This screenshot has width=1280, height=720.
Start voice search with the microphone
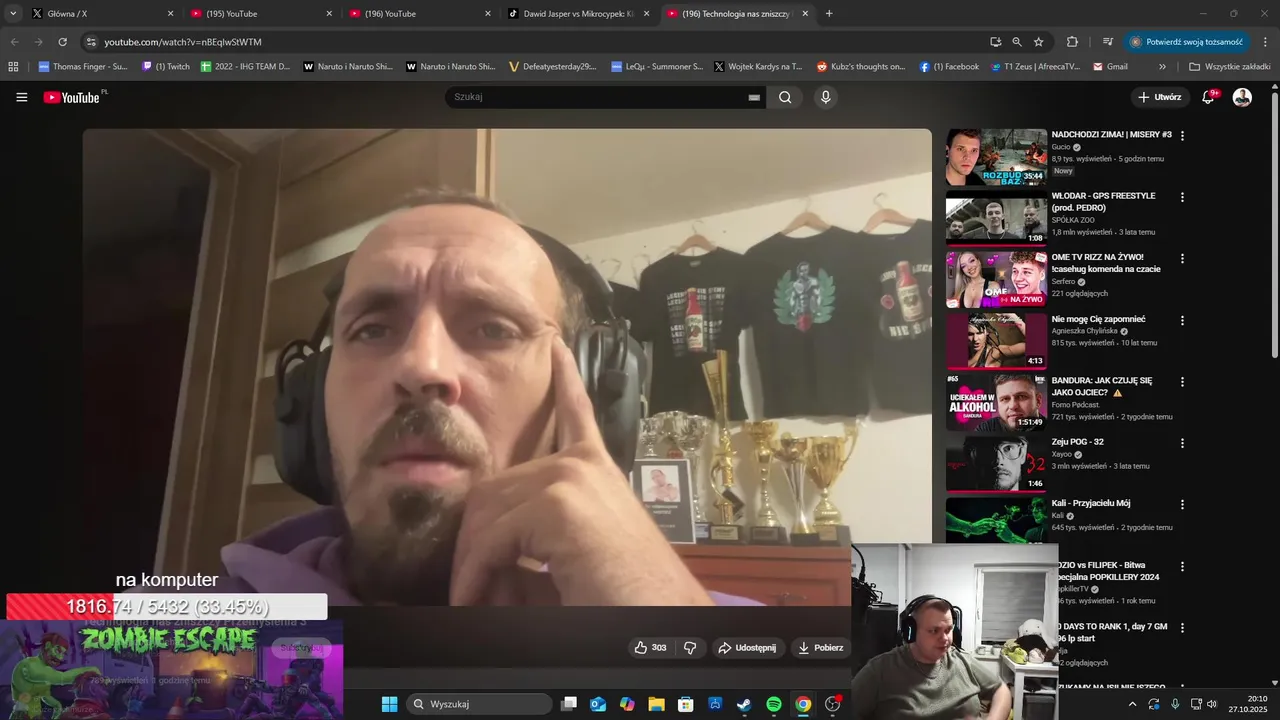tap(825, 97)
